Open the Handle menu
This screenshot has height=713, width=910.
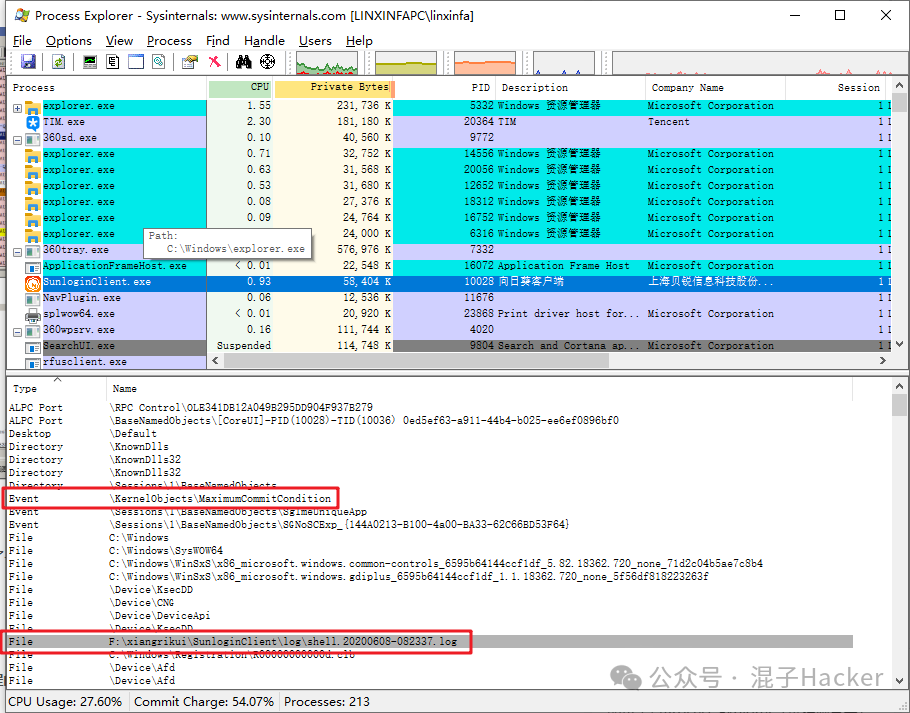tap(264, 41)
